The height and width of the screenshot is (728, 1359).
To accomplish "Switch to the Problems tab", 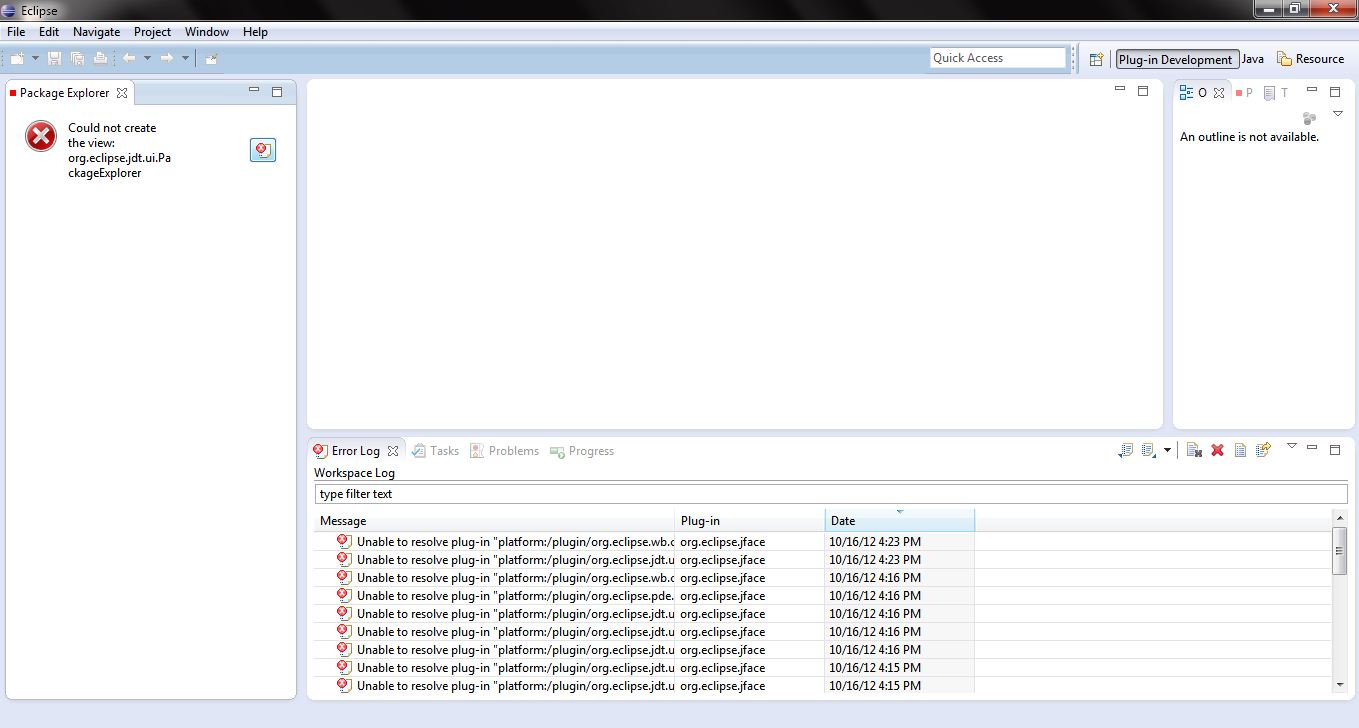I will tap(505, 451).
